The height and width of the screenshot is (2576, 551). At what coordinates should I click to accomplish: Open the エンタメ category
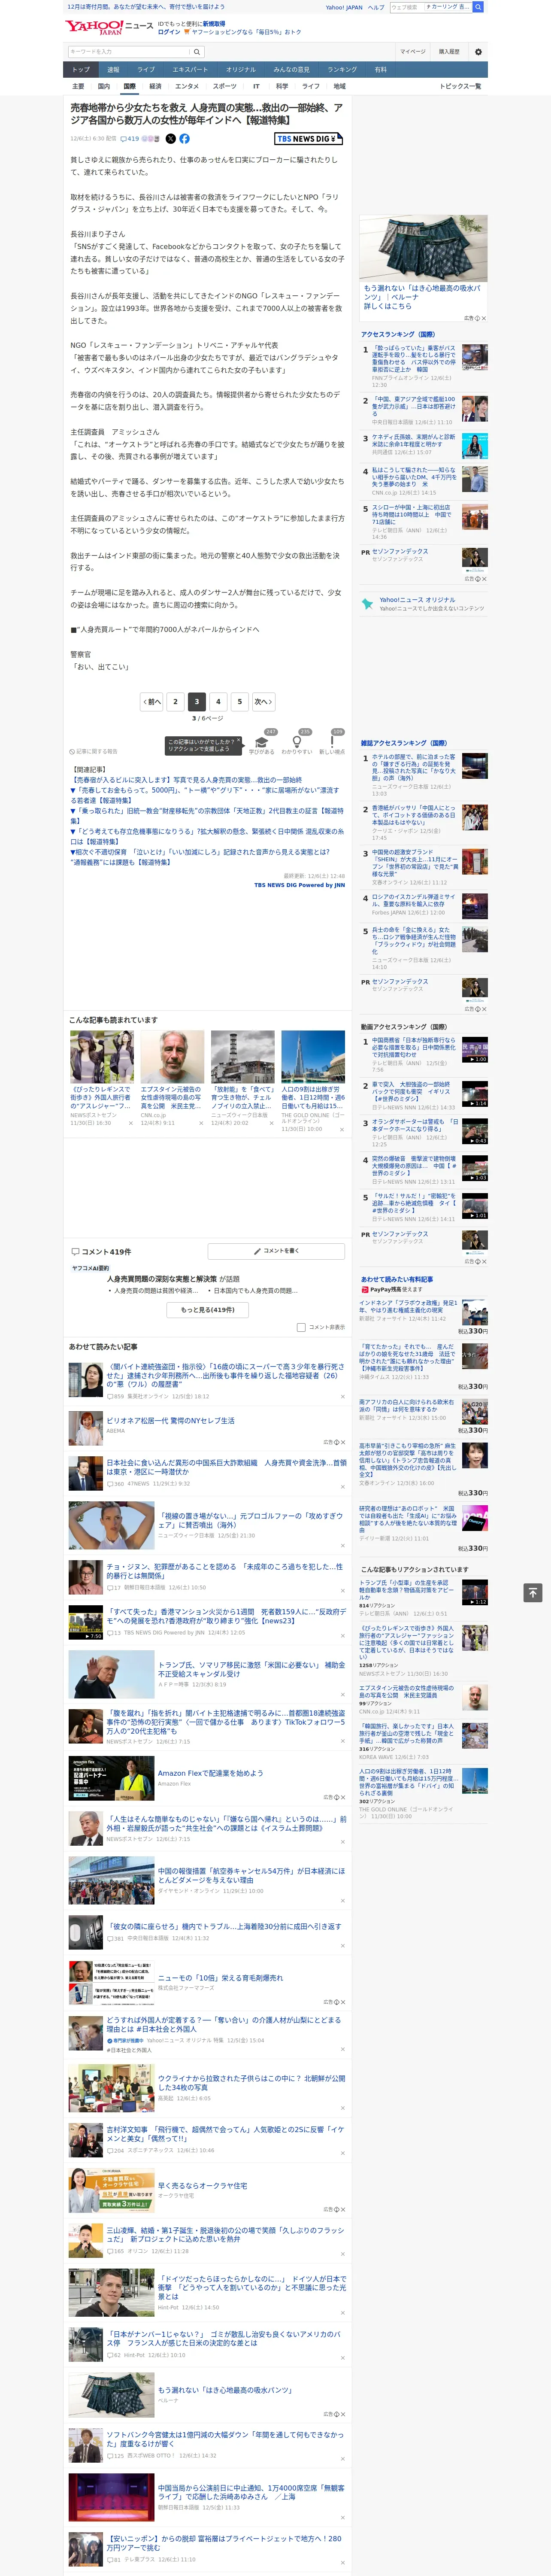[x=187, y=86]
